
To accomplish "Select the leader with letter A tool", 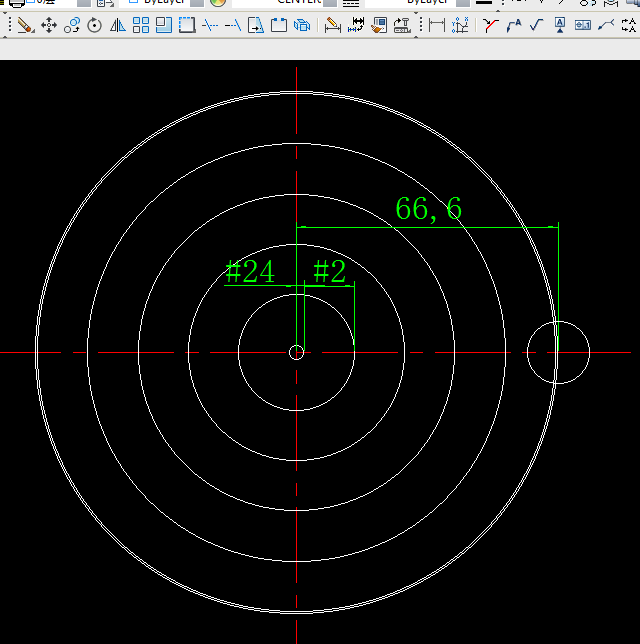I will (513, 25).
